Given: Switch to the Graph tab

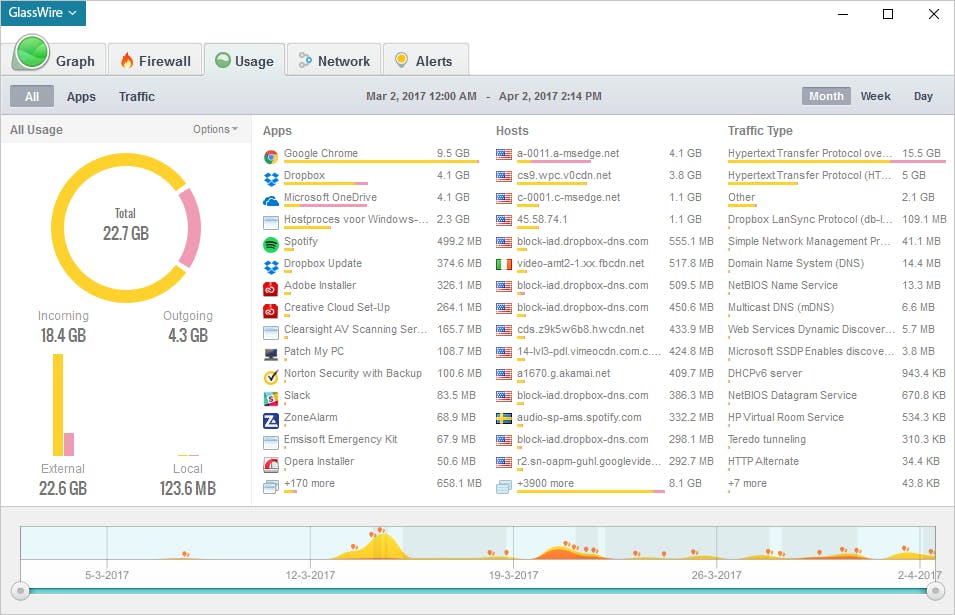Looking at the screenshot, I should click(58, 60).
